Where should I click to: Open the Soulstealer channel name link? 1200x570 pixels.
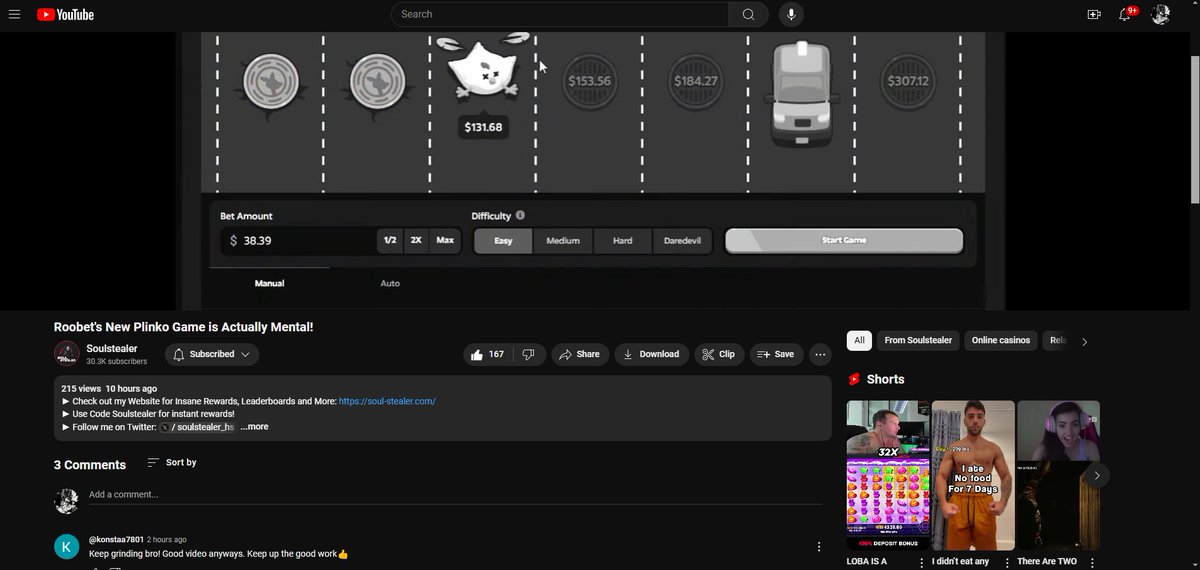pos(112,348)
